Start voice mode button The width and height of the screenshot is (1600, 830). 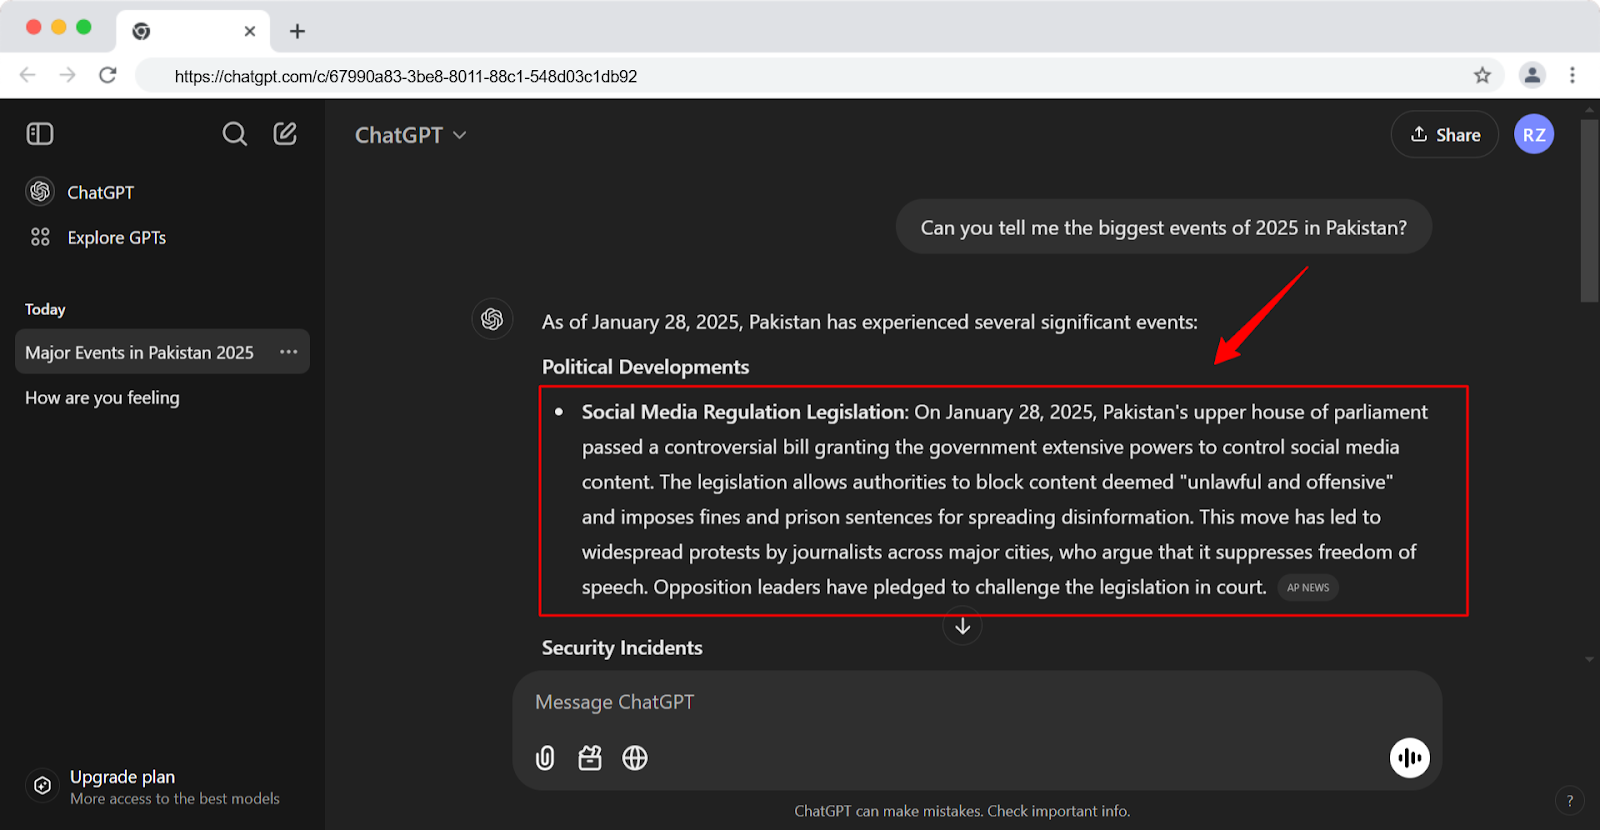(1410, 758)
